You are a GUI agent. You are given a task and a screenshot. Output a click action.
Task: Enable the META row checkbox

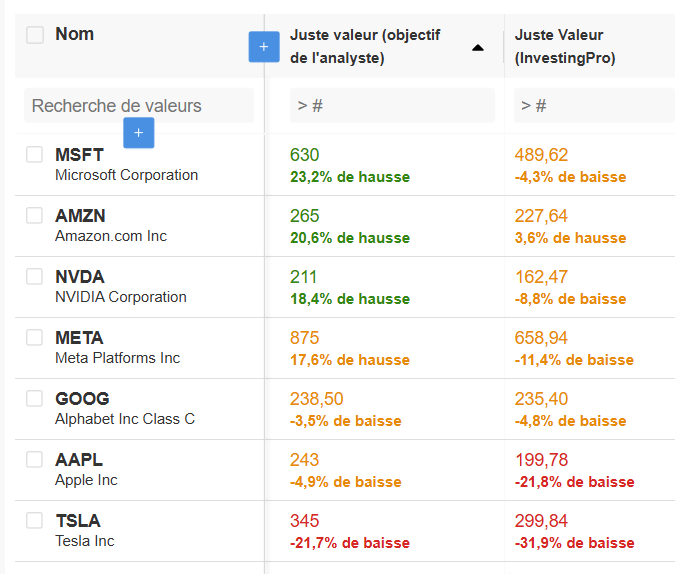point(35,337)
